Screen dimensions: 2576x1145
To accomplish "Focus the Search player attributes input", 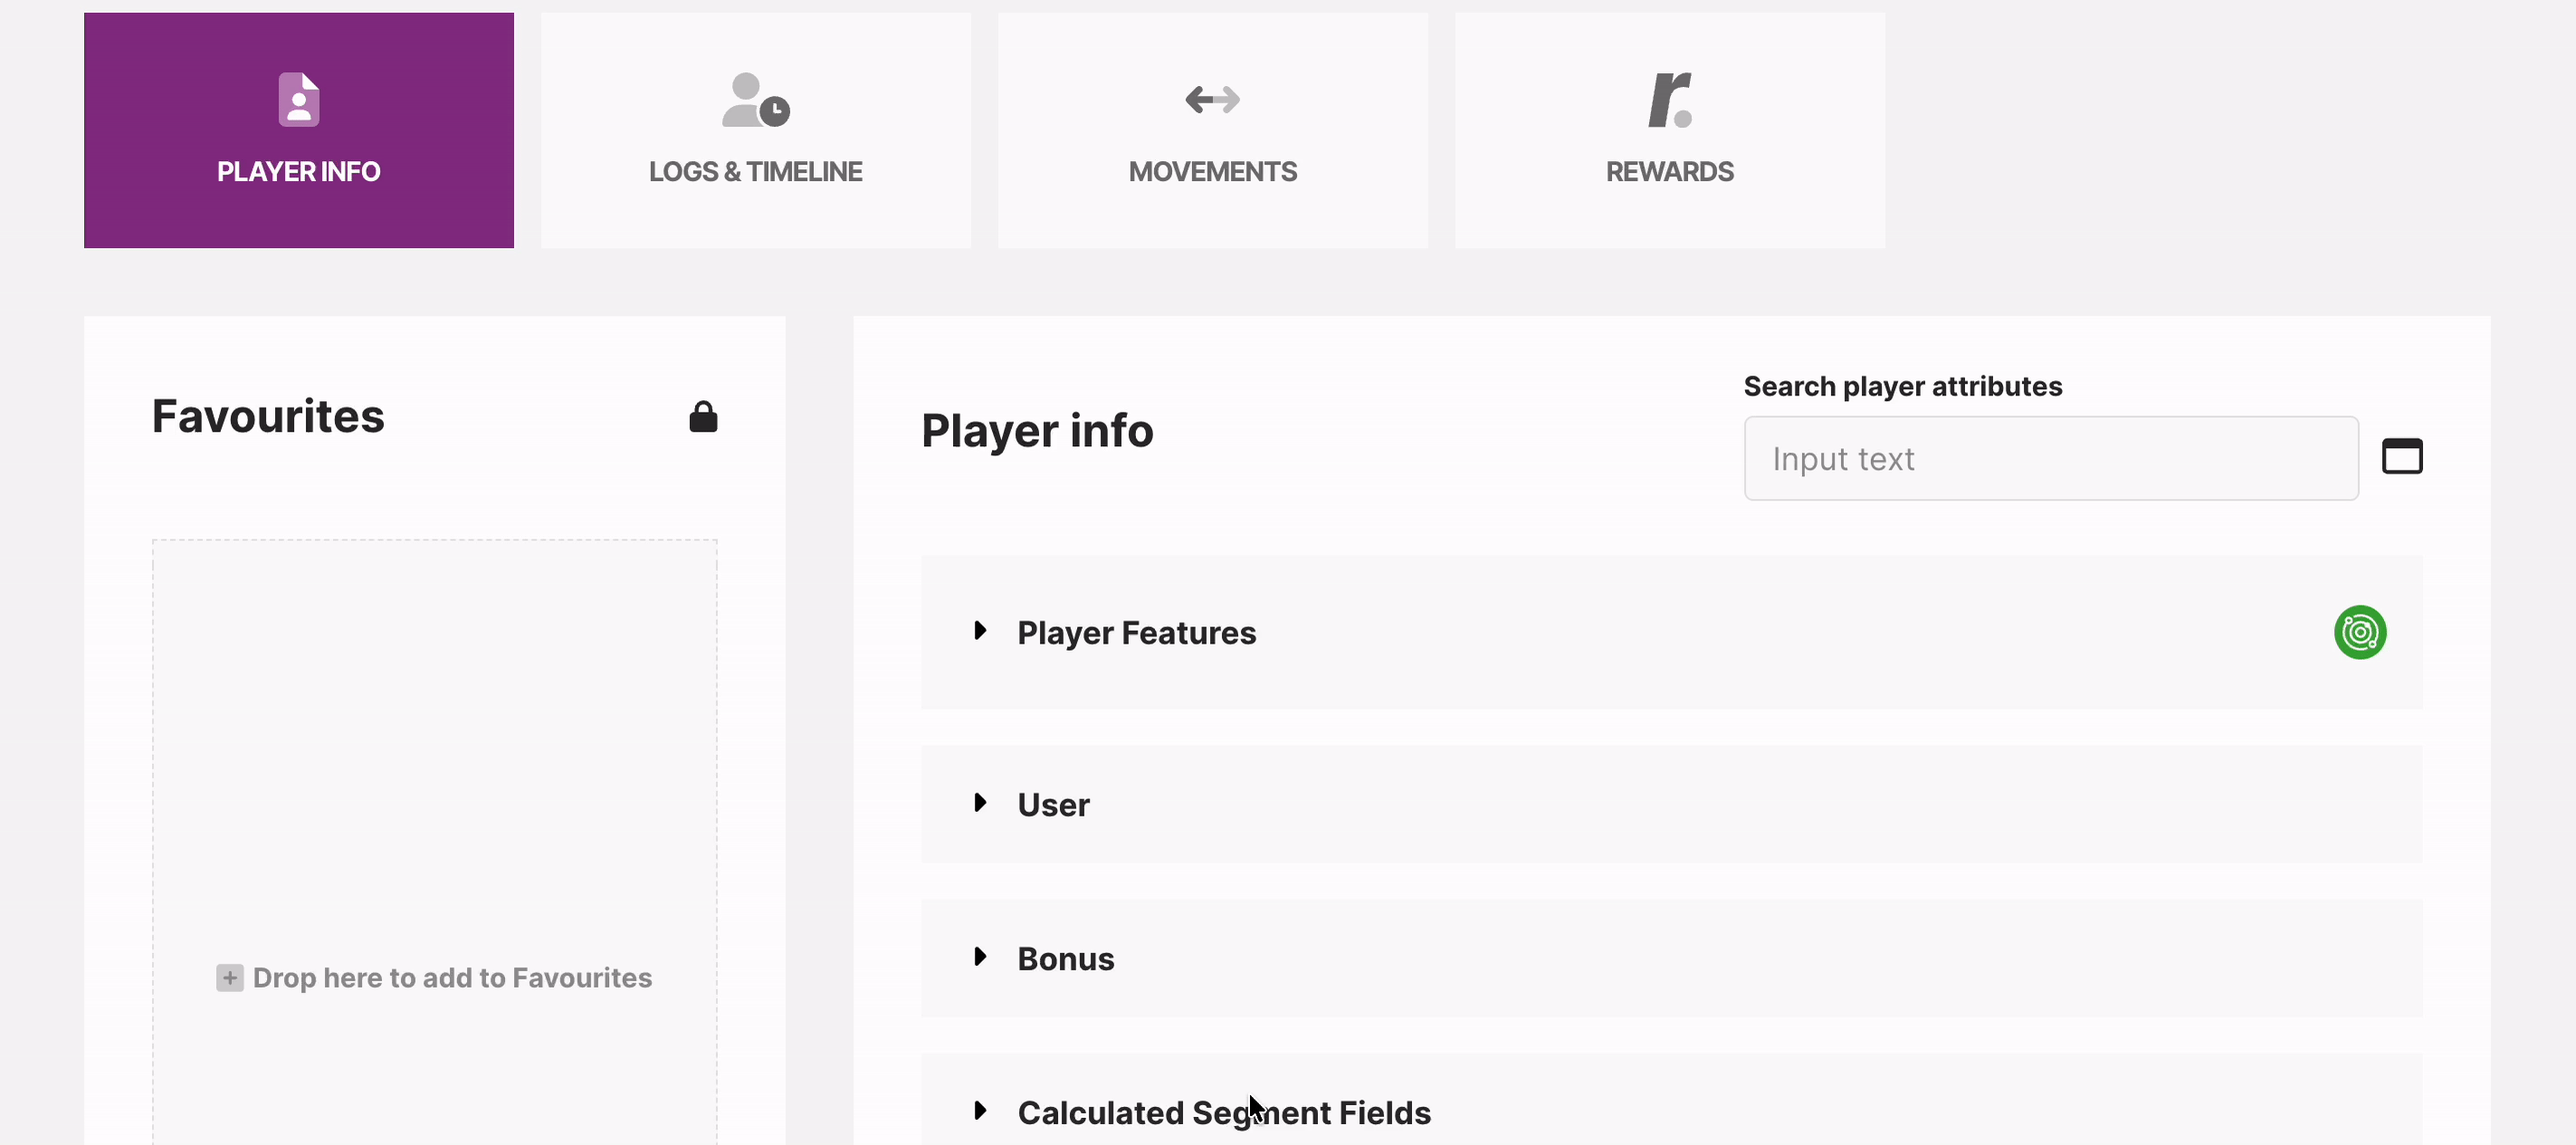I will [x=2050, y=458].
